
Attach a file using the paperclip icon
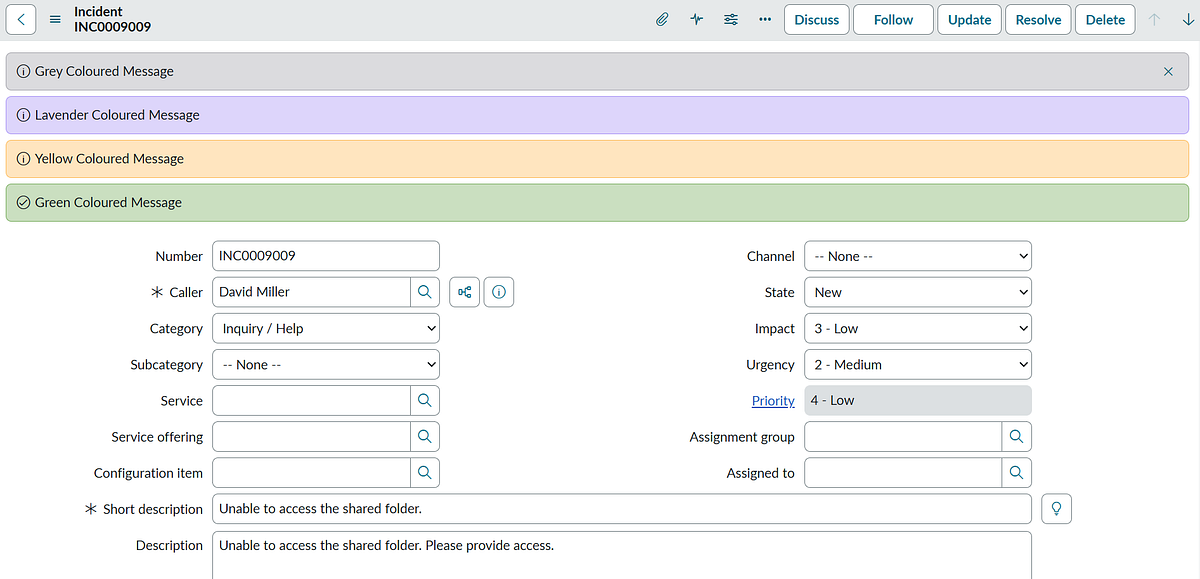(x=662, y=19)
